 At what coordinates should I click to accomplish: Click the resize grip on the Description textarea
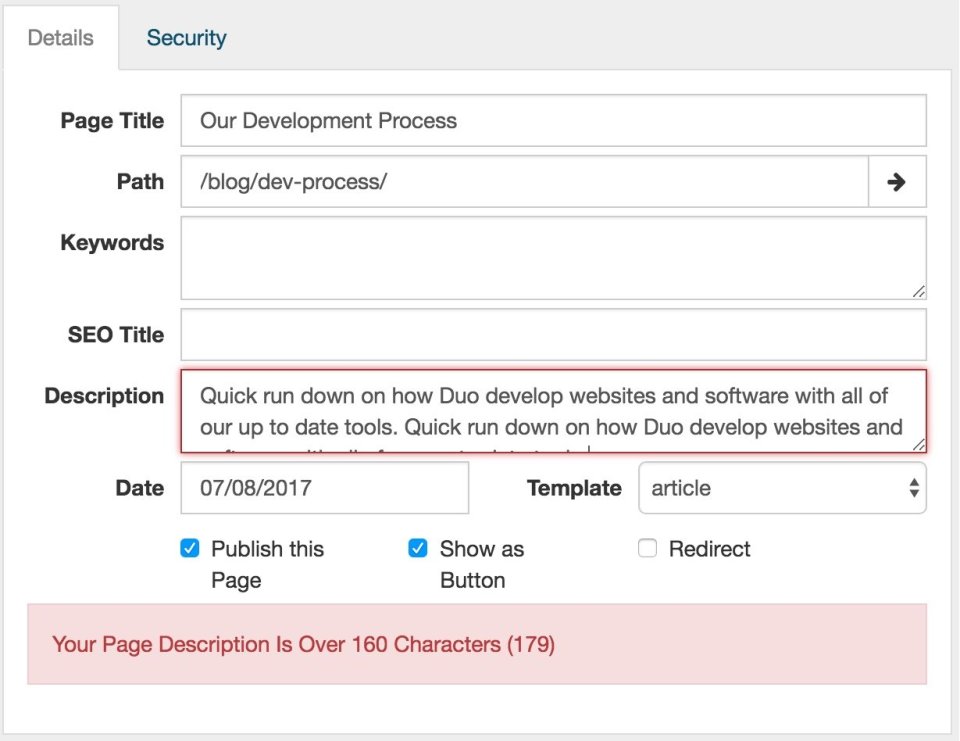click(x=917, y=442)
